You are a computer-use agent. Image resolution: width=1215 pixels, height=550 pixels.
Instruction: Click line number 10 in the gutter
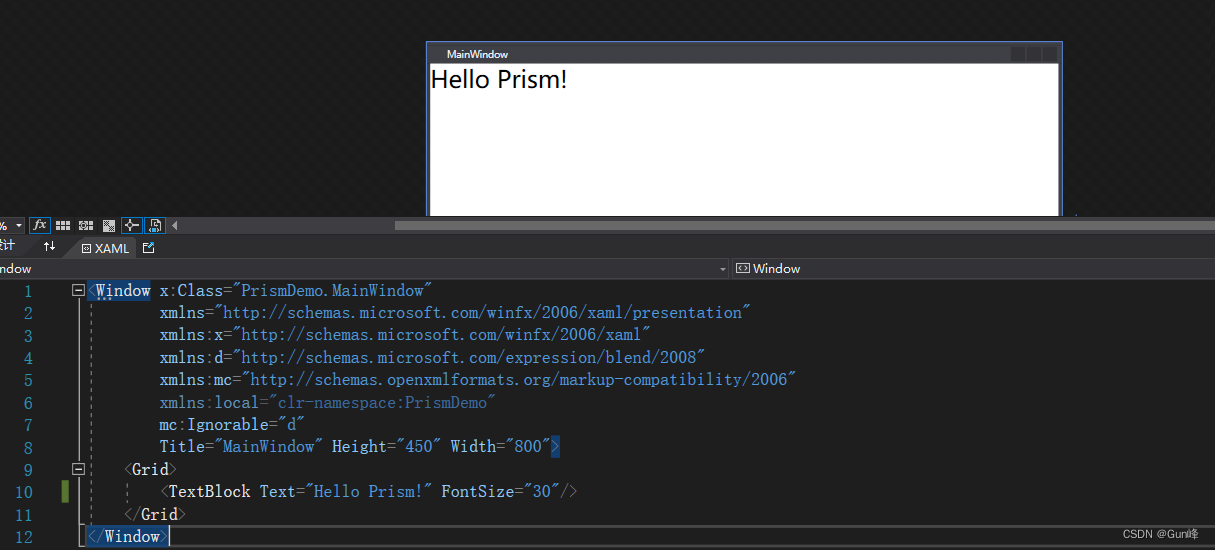point(23,492)
